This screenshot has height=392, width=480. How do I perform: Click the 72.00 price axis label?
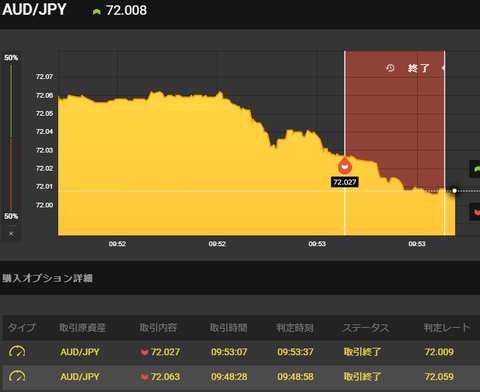44,205
